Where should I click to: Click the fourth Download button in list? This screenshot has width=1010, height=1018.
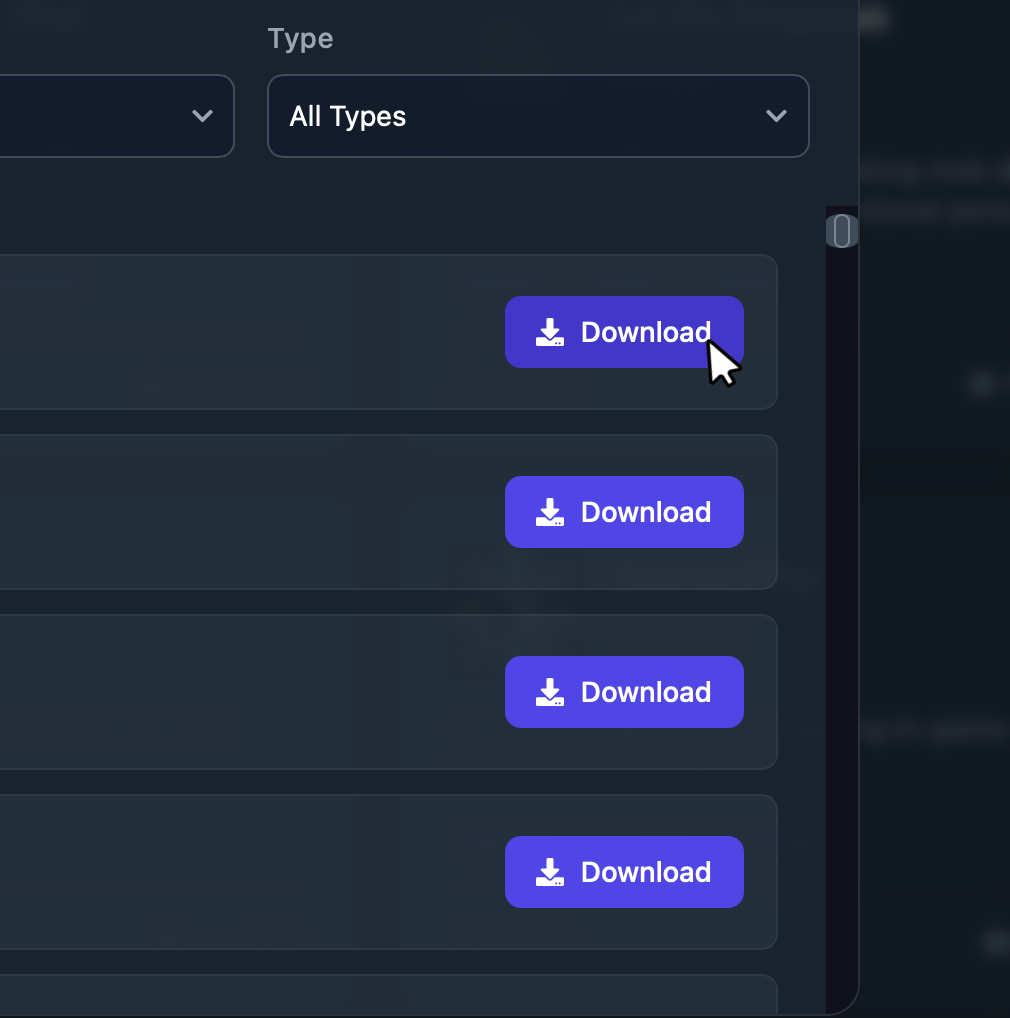624,872
